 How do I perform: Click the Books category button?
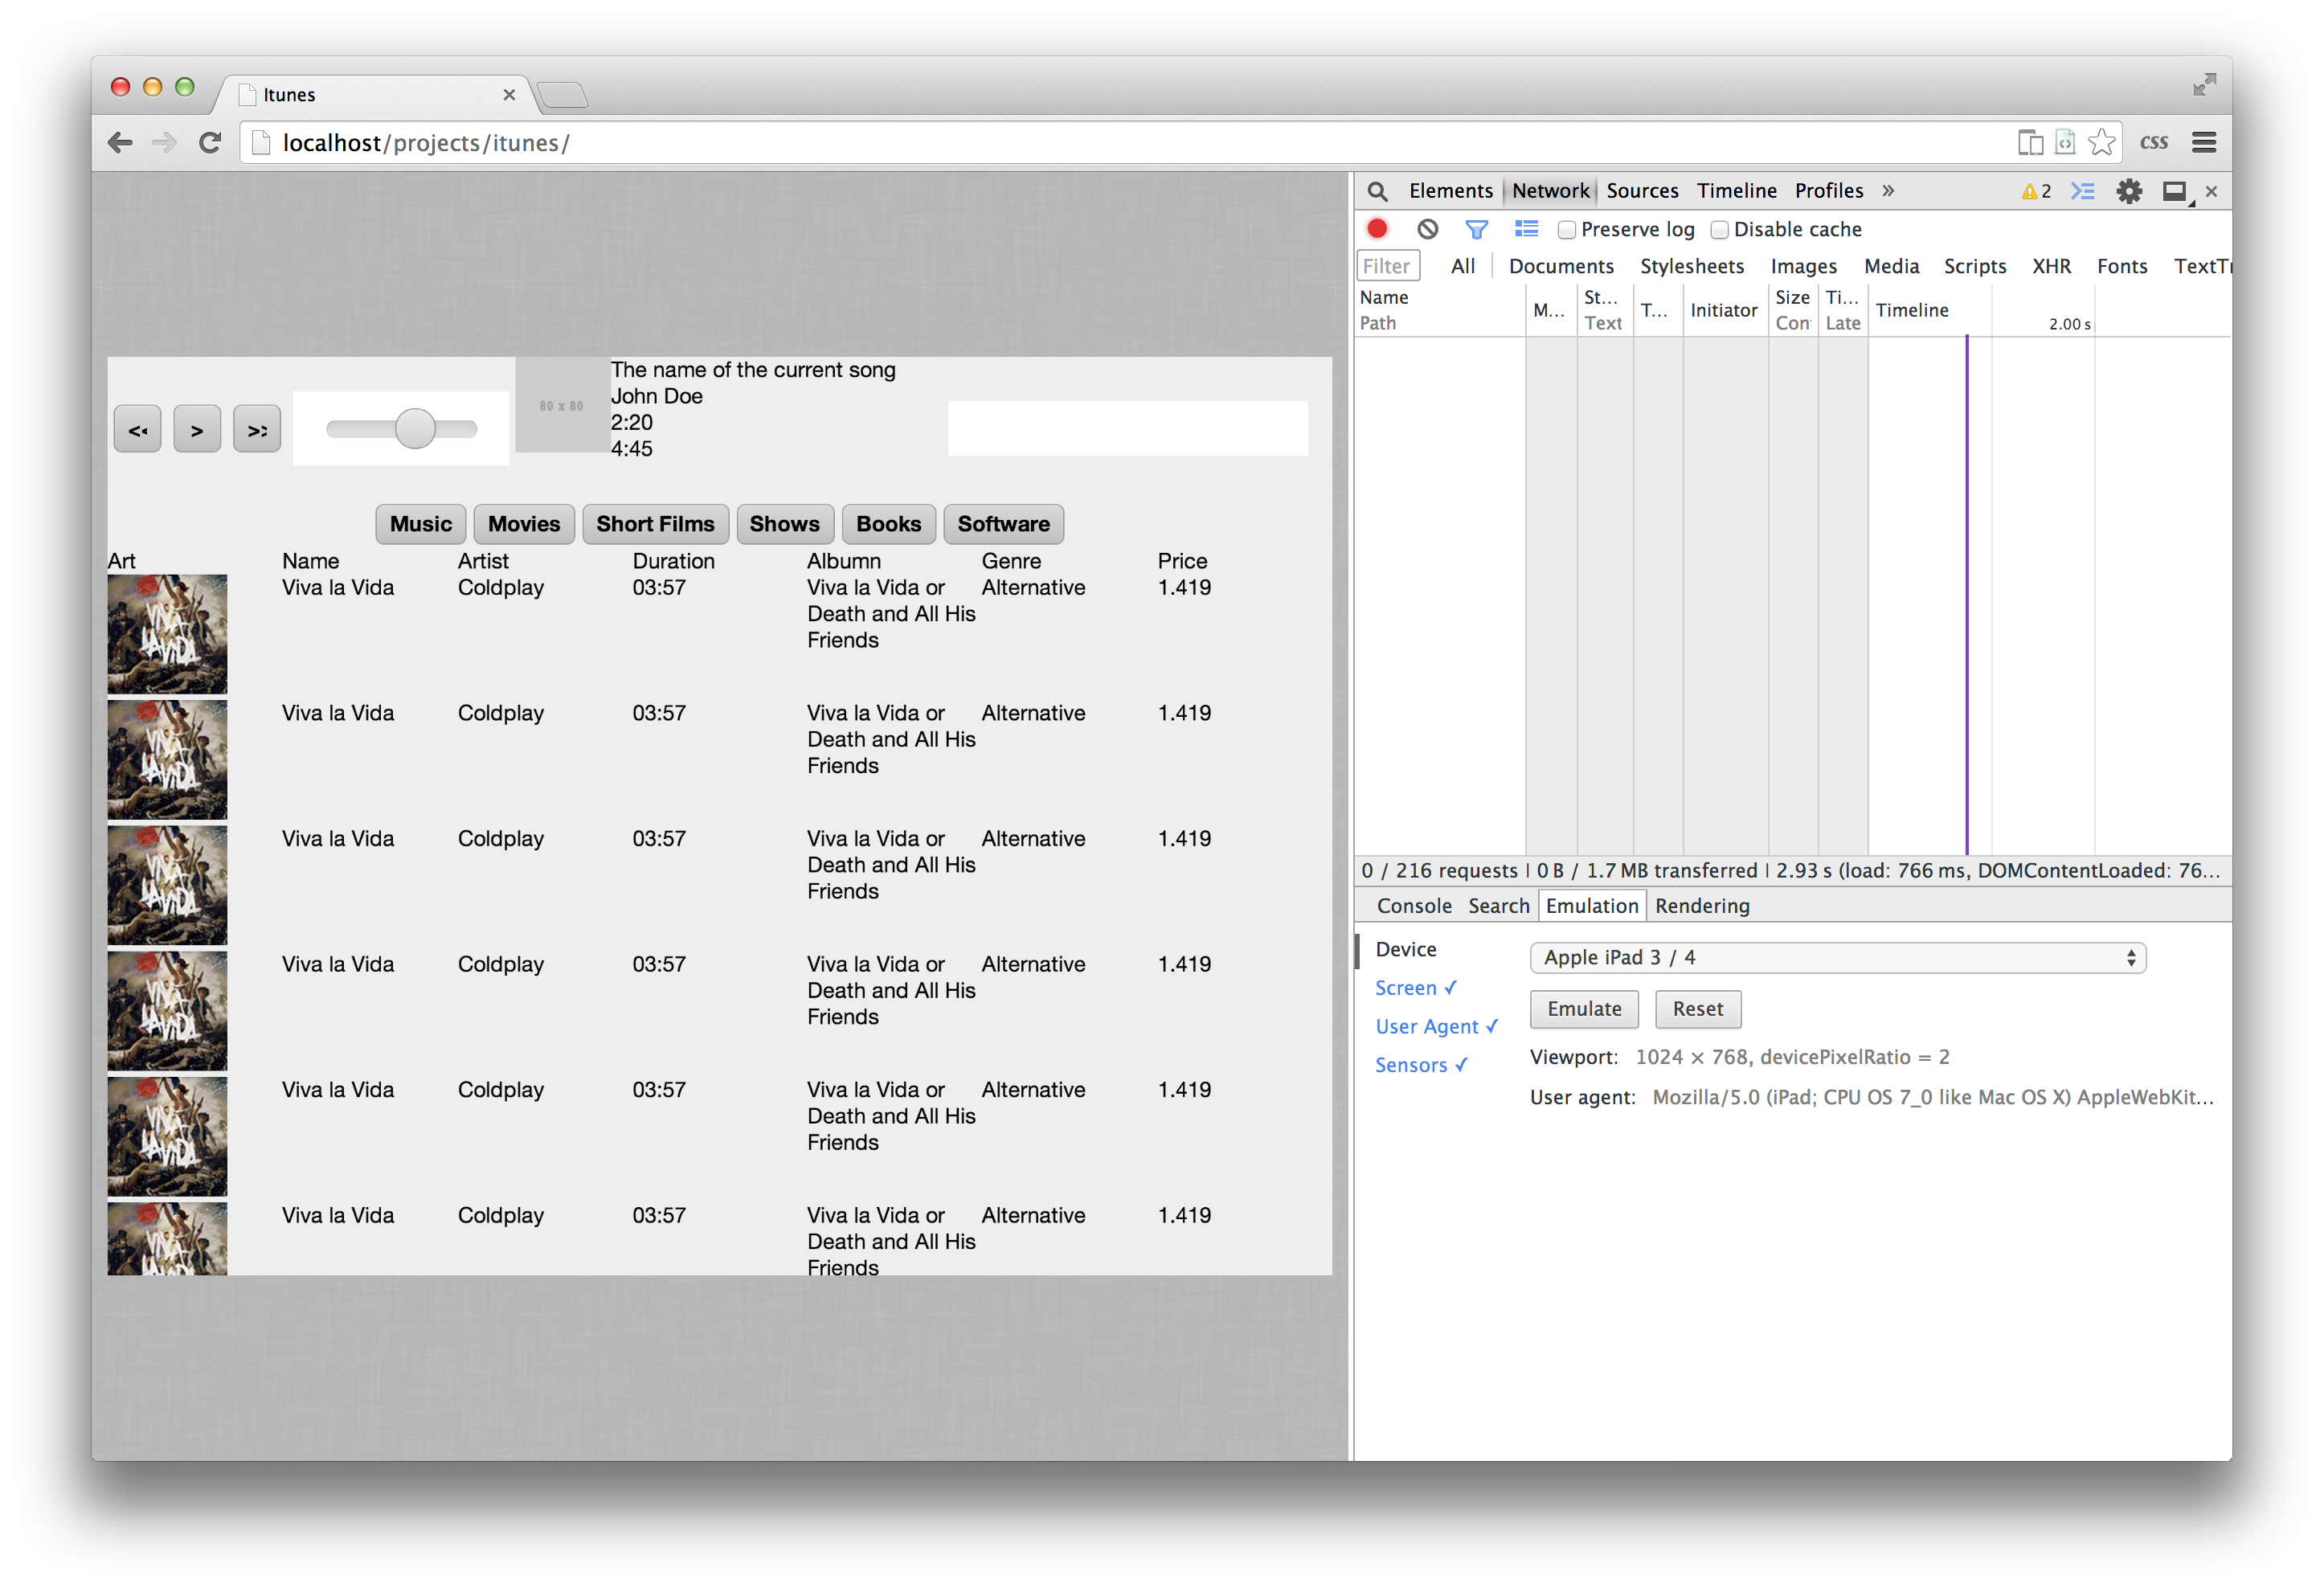tap(888, 524)
